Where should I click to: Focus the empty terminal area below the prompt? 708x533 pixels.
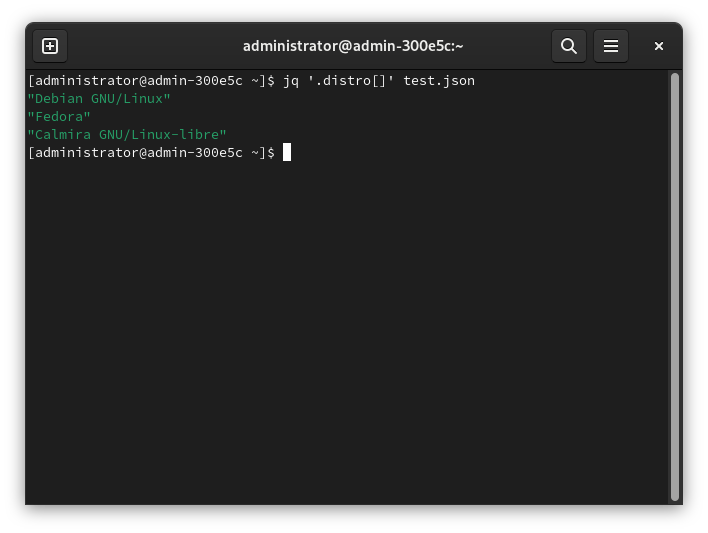[340, 330]
